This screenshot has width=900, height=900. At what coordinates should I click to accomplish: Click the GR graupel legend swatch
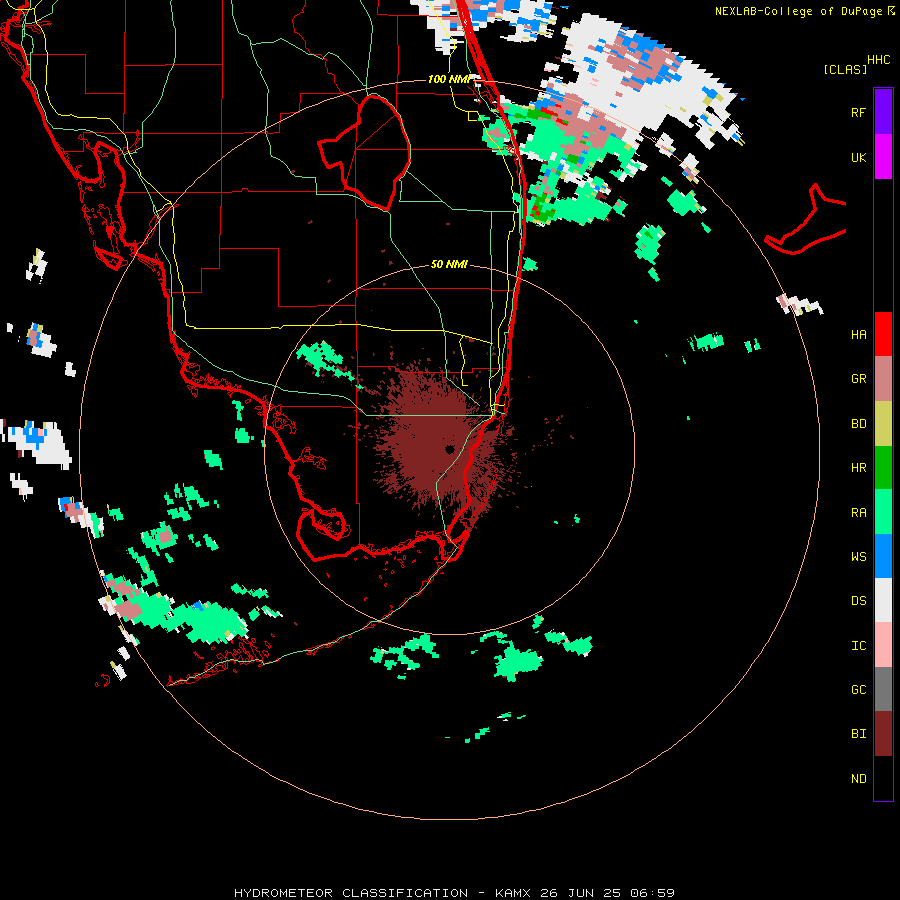883,379
